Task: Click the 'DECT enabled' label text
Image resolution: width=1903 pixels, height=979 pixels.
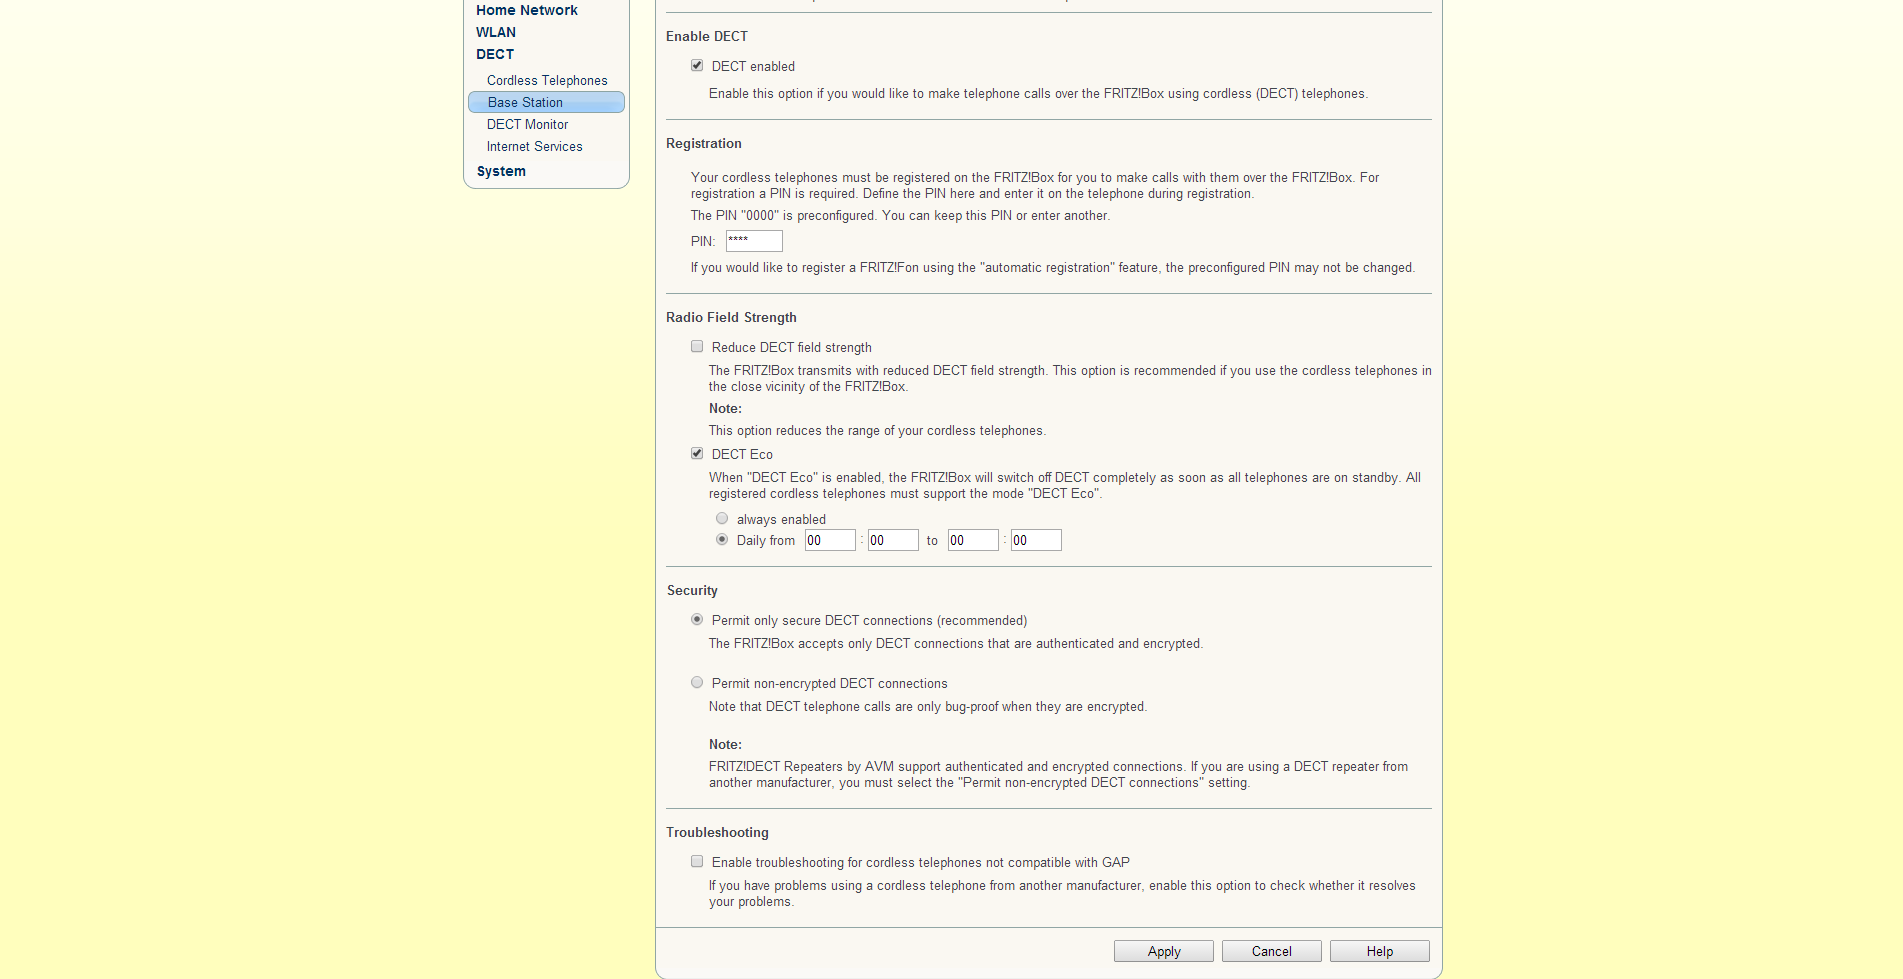Action: coord(753,66)
